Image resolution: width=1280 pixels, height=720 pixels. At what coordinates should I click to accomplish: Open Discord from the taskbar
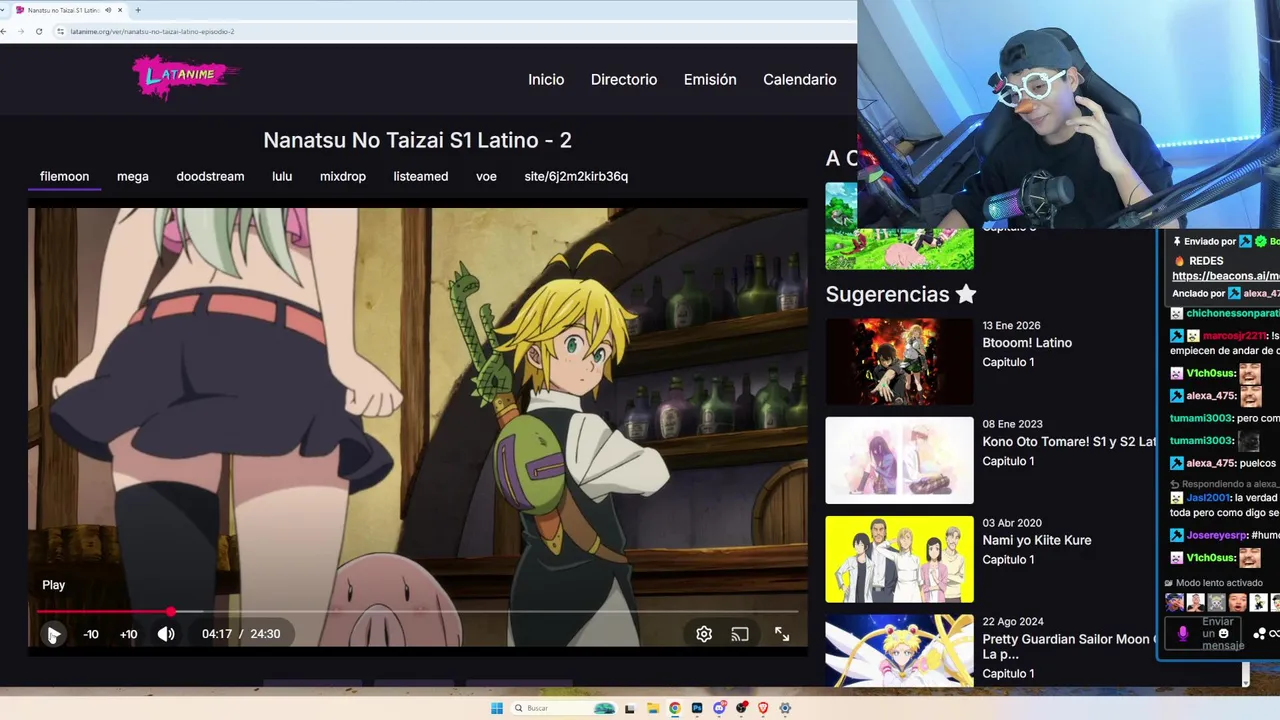719,708
